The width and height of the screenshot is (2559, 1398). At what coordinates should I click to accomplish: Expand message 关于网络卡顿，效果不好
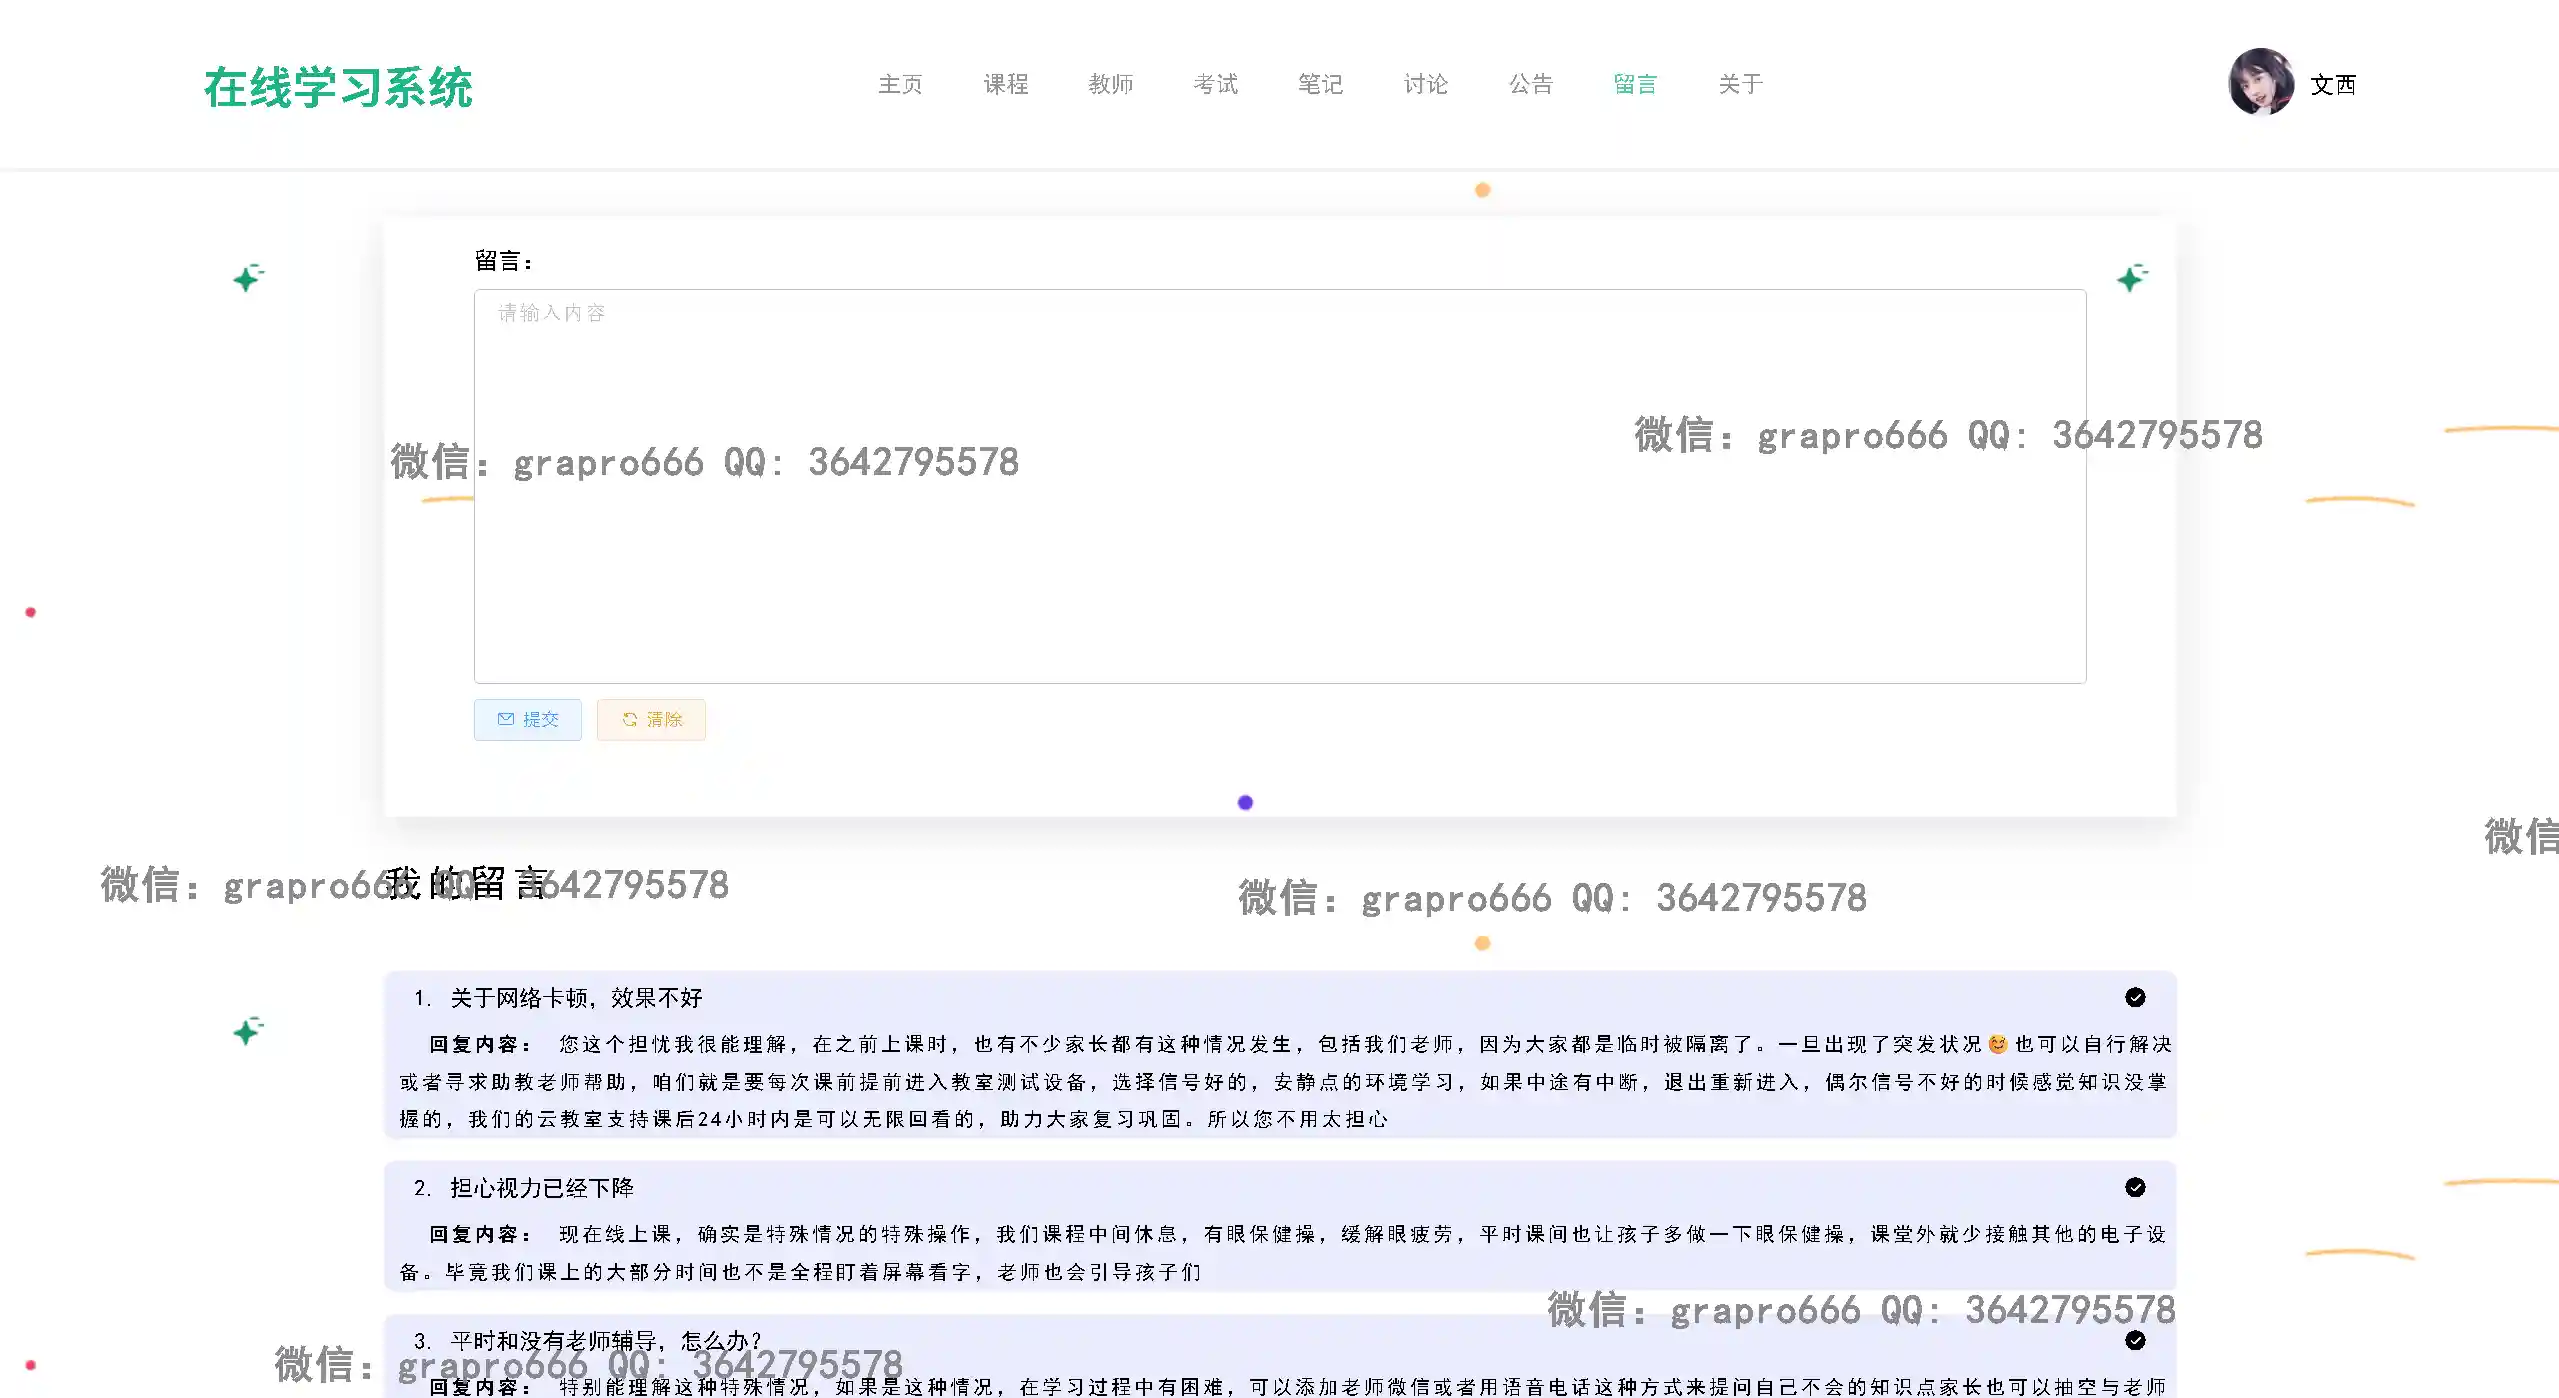[576, 998]
